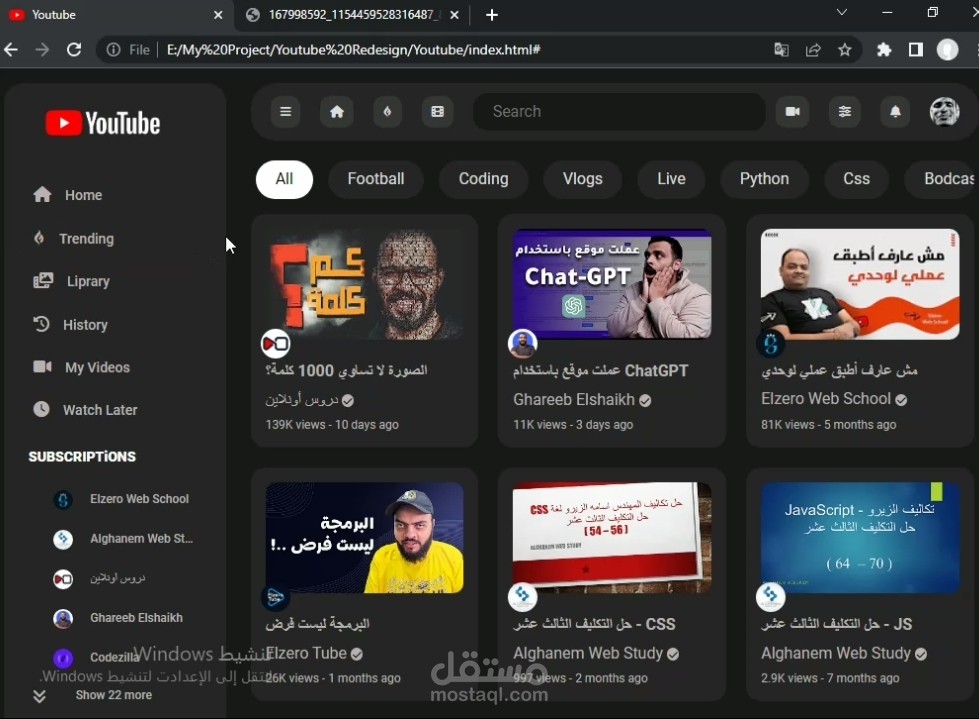The image size is (979, 719).
Task: Click the Liprary photos icon in sidebar
Action: 43,281
